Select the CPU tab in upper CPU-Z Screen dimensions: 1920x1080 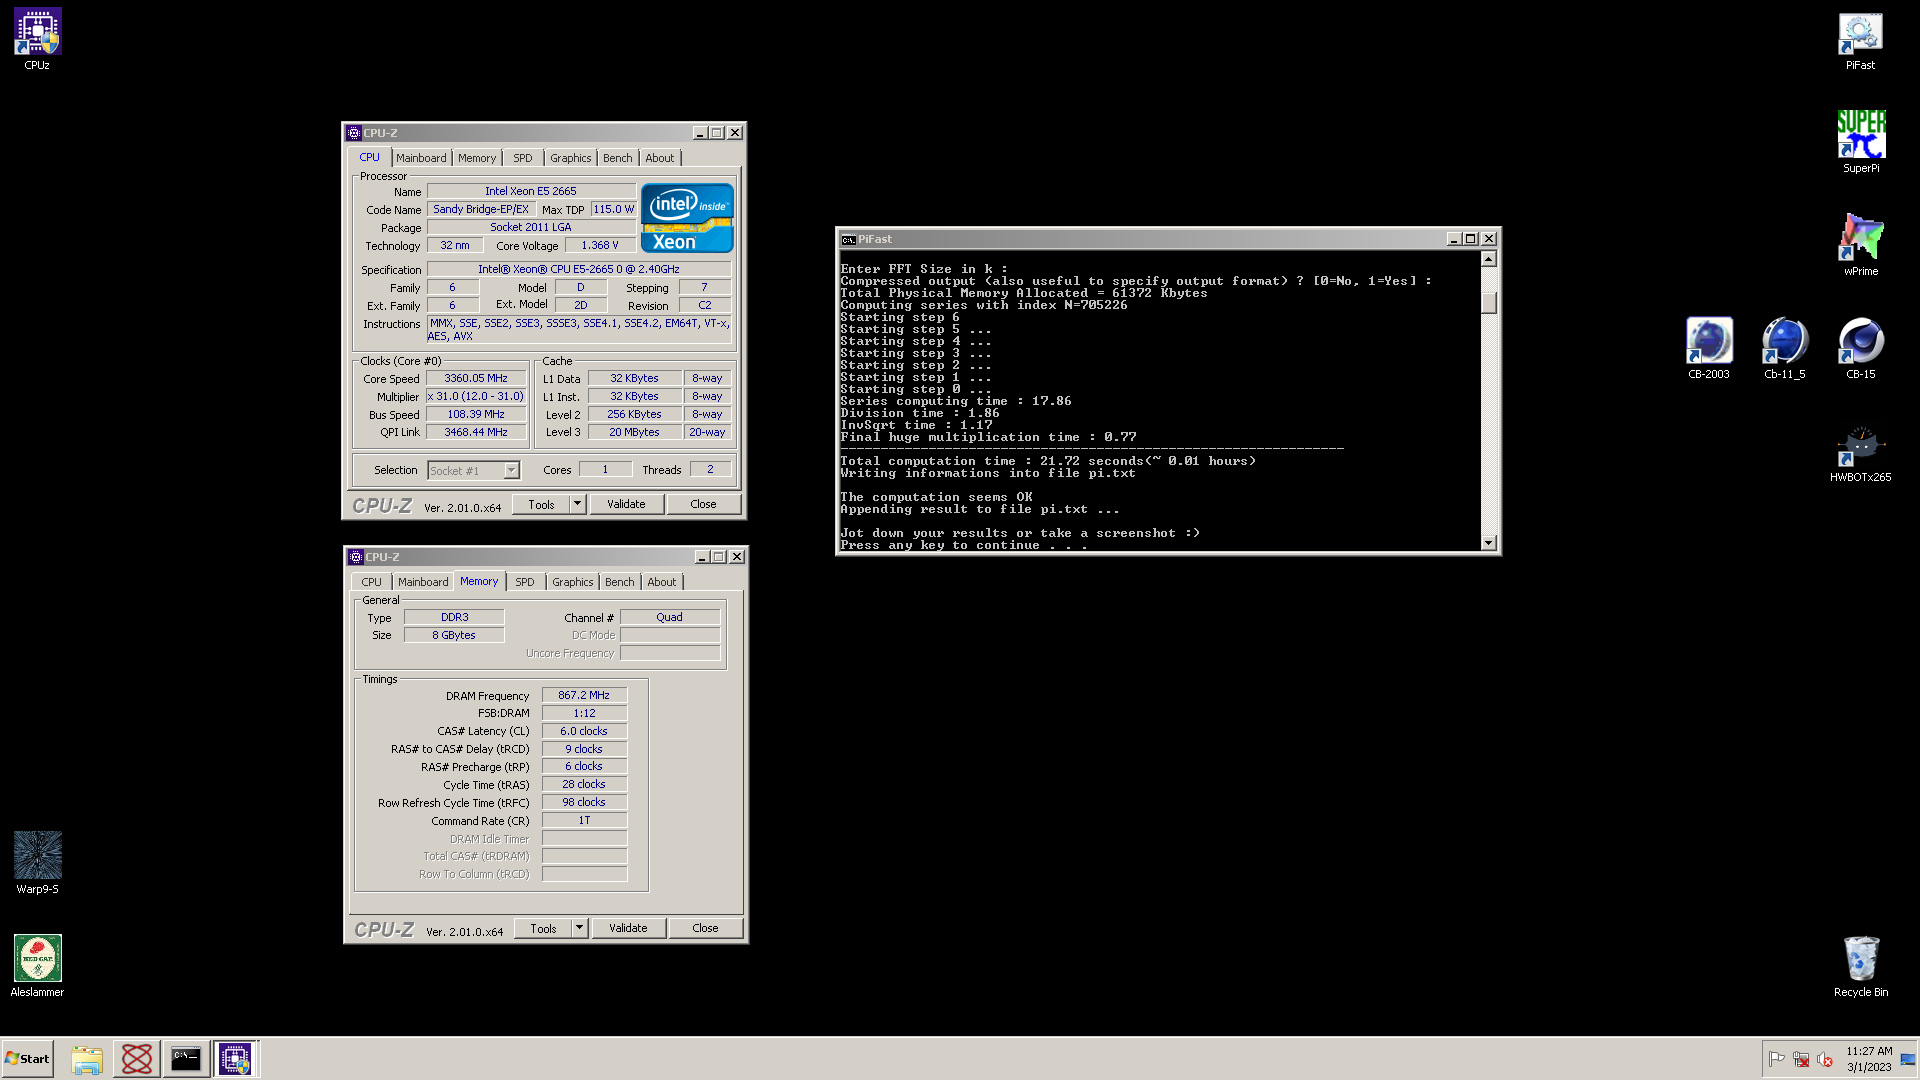tap(369, 157)
